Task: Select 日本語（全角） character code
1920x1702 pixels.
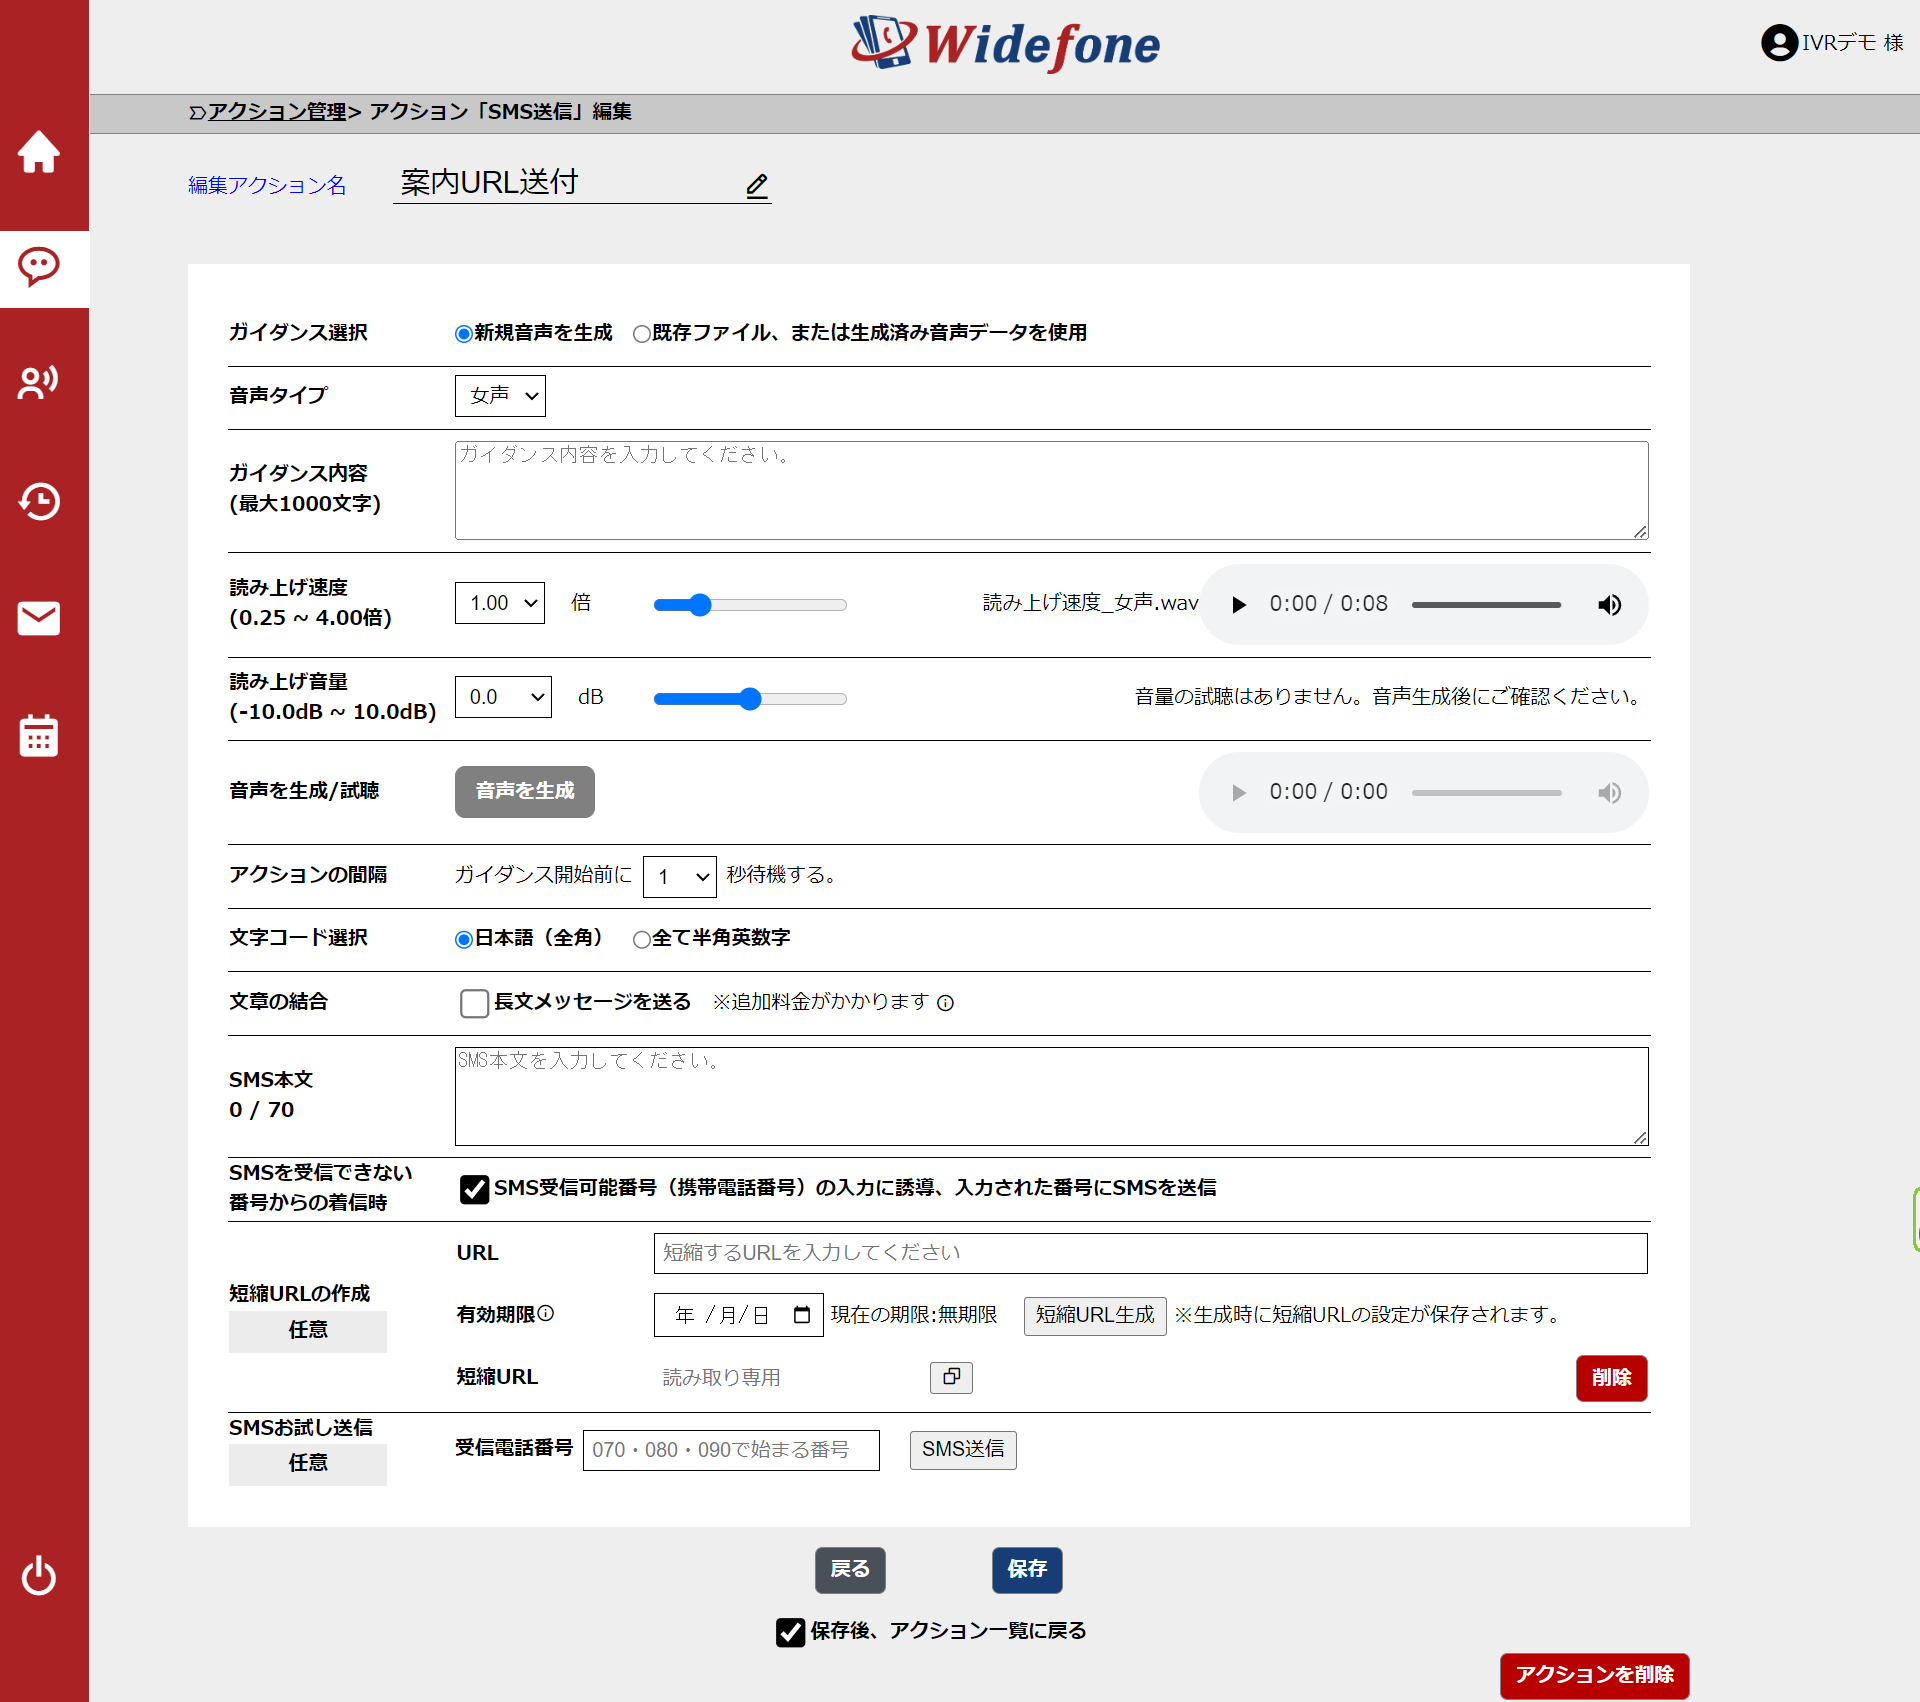Action: pyautogui.click(x=463, y=939)
